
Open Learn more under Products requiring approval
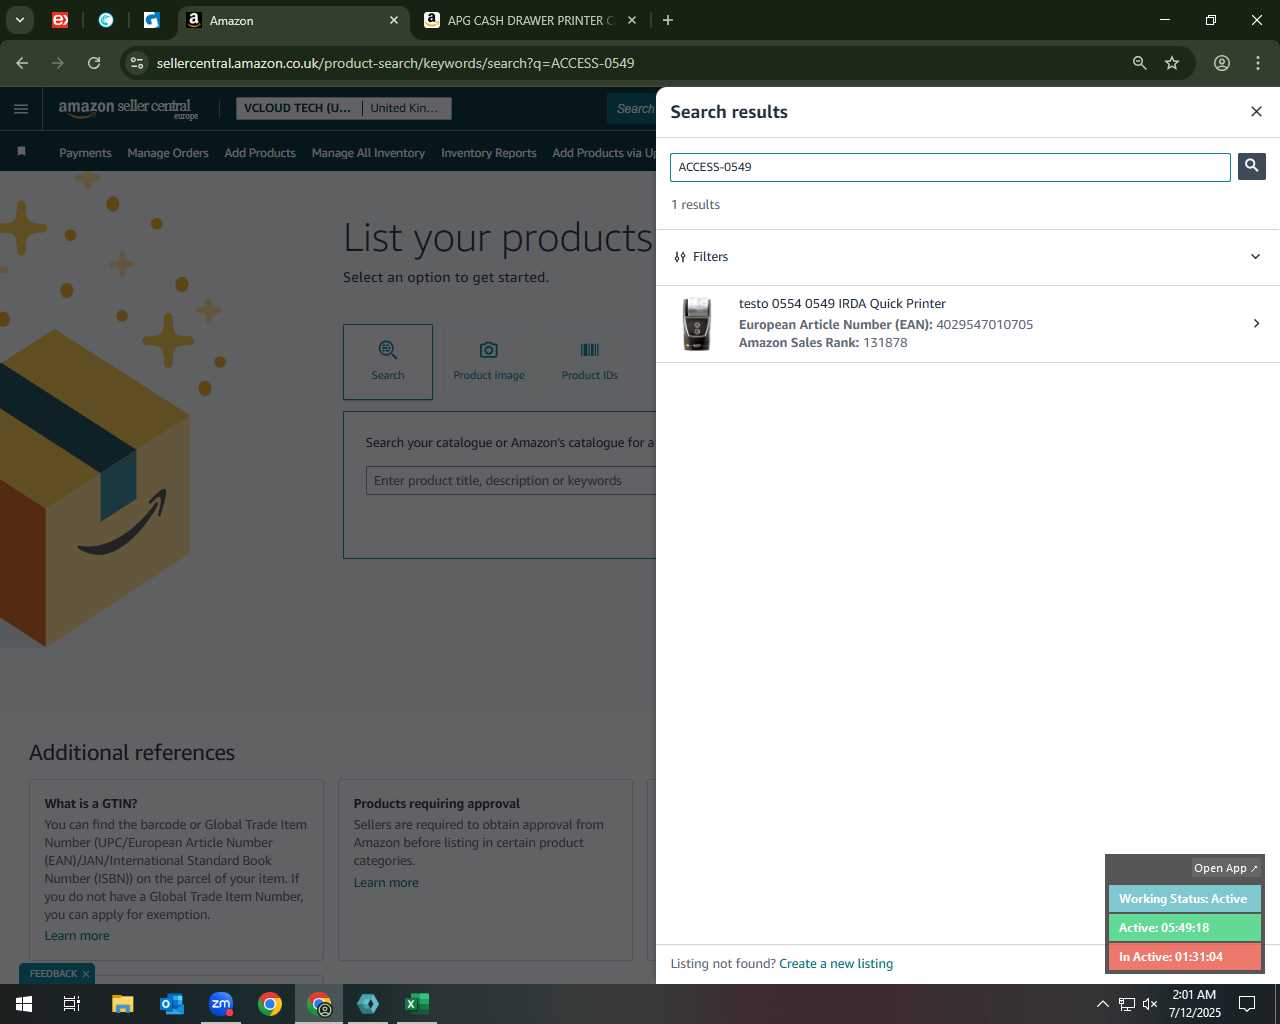(x=386, y=883)
